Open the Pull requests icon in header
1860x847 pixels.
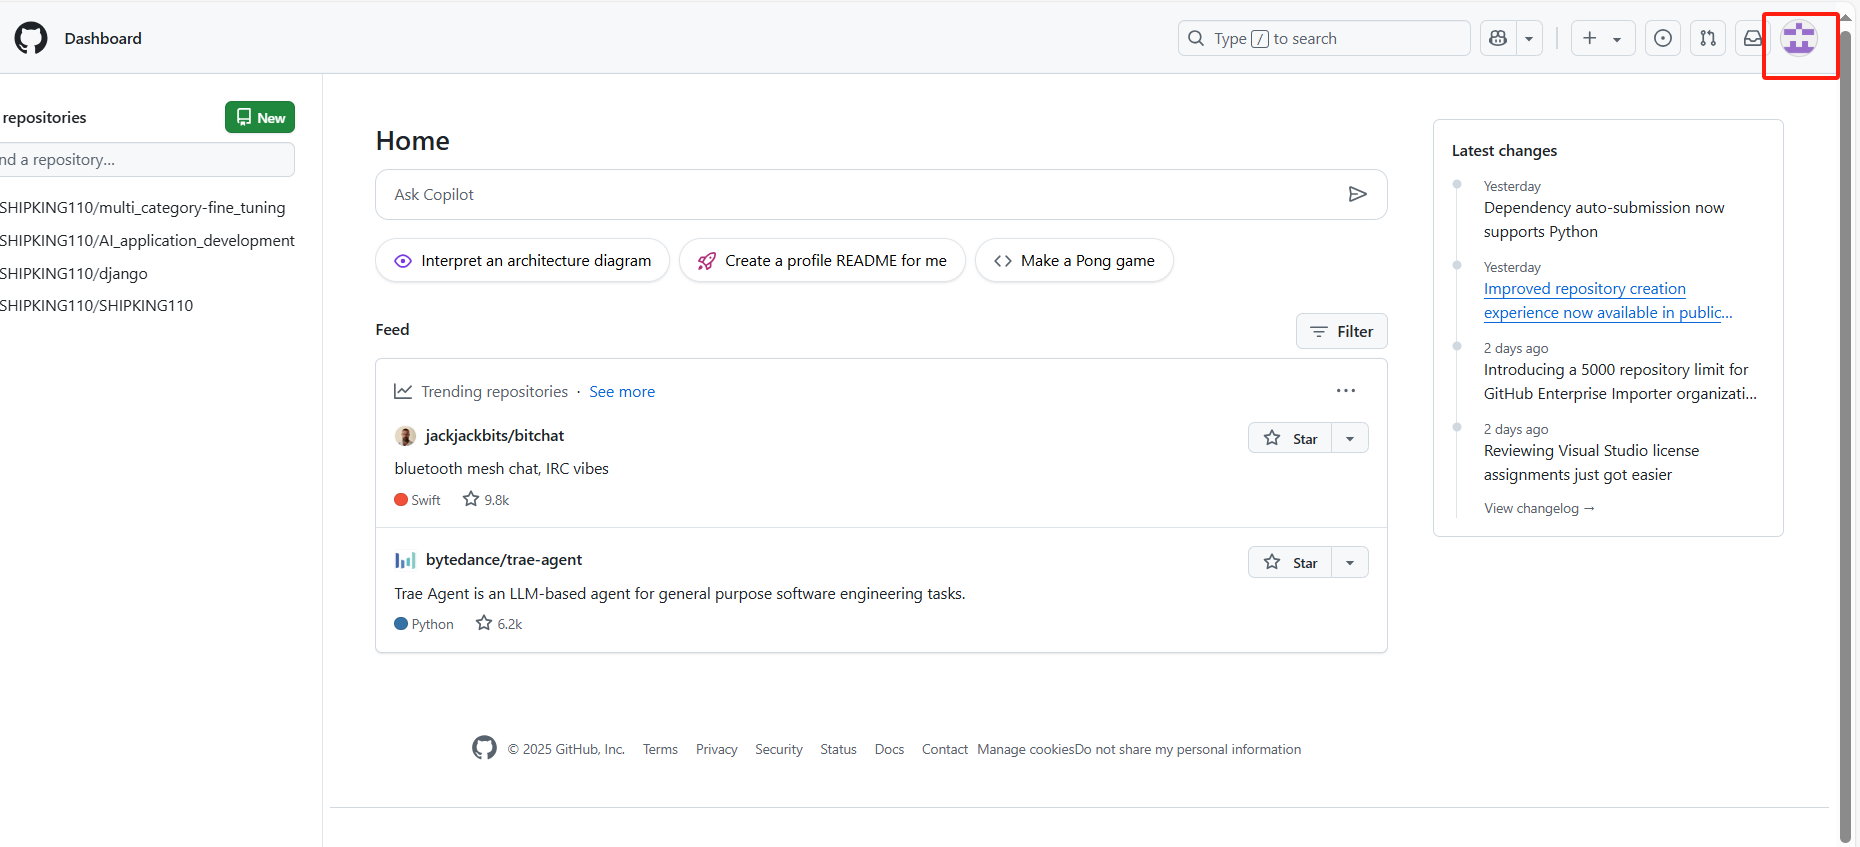coord(1708,38)
